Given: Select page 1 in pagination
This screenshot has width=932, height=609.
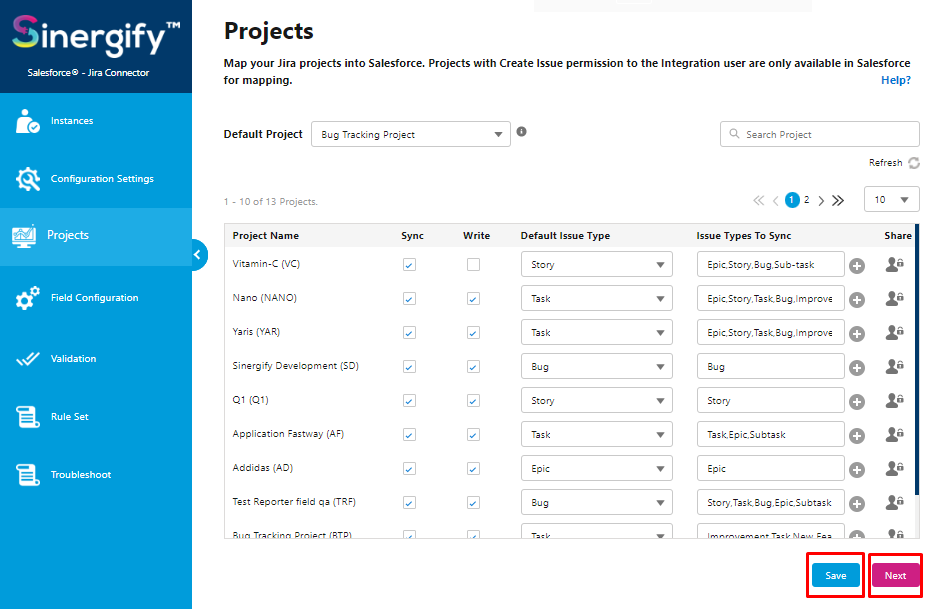Looking at the screenshot, I should [792, 200].
